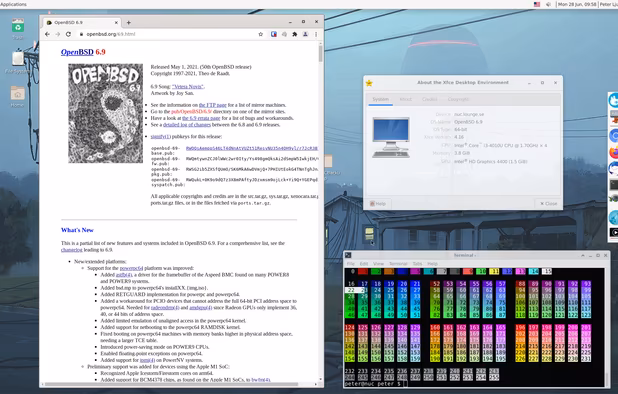Launch Thunderbird from the right dock
The height and width of the screenshot is (394, 618).
pos(614,169)
